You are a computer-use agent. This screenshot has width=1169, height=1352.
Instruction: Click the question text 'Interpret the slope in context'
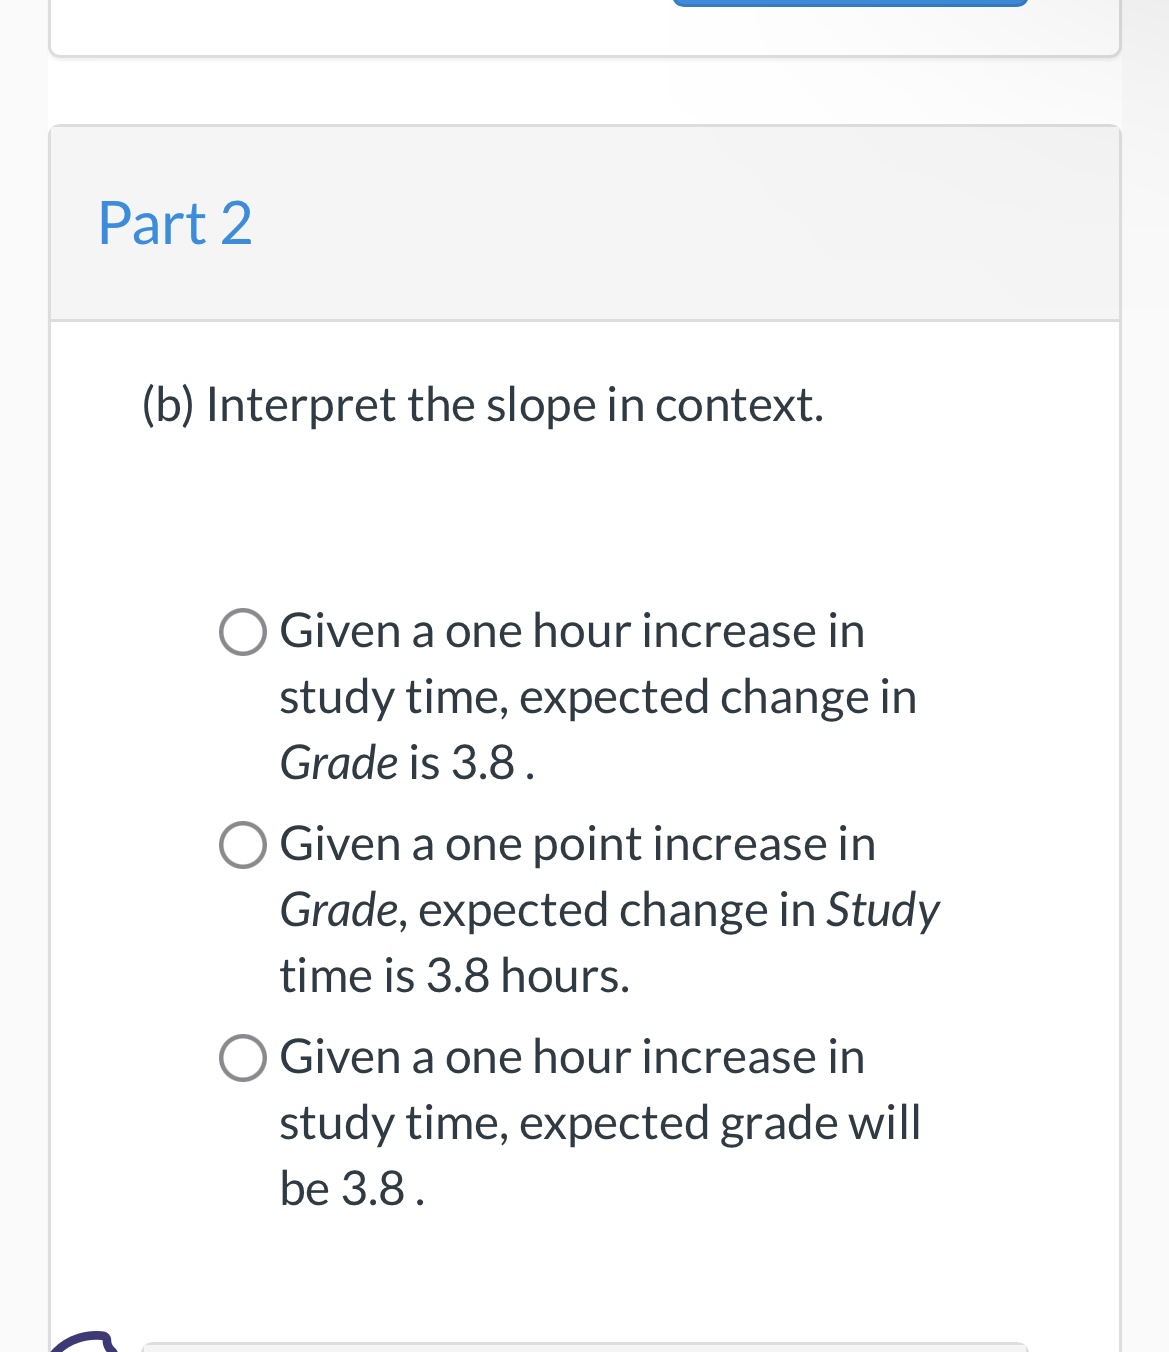pyautogui.click(x=483, y=404)
